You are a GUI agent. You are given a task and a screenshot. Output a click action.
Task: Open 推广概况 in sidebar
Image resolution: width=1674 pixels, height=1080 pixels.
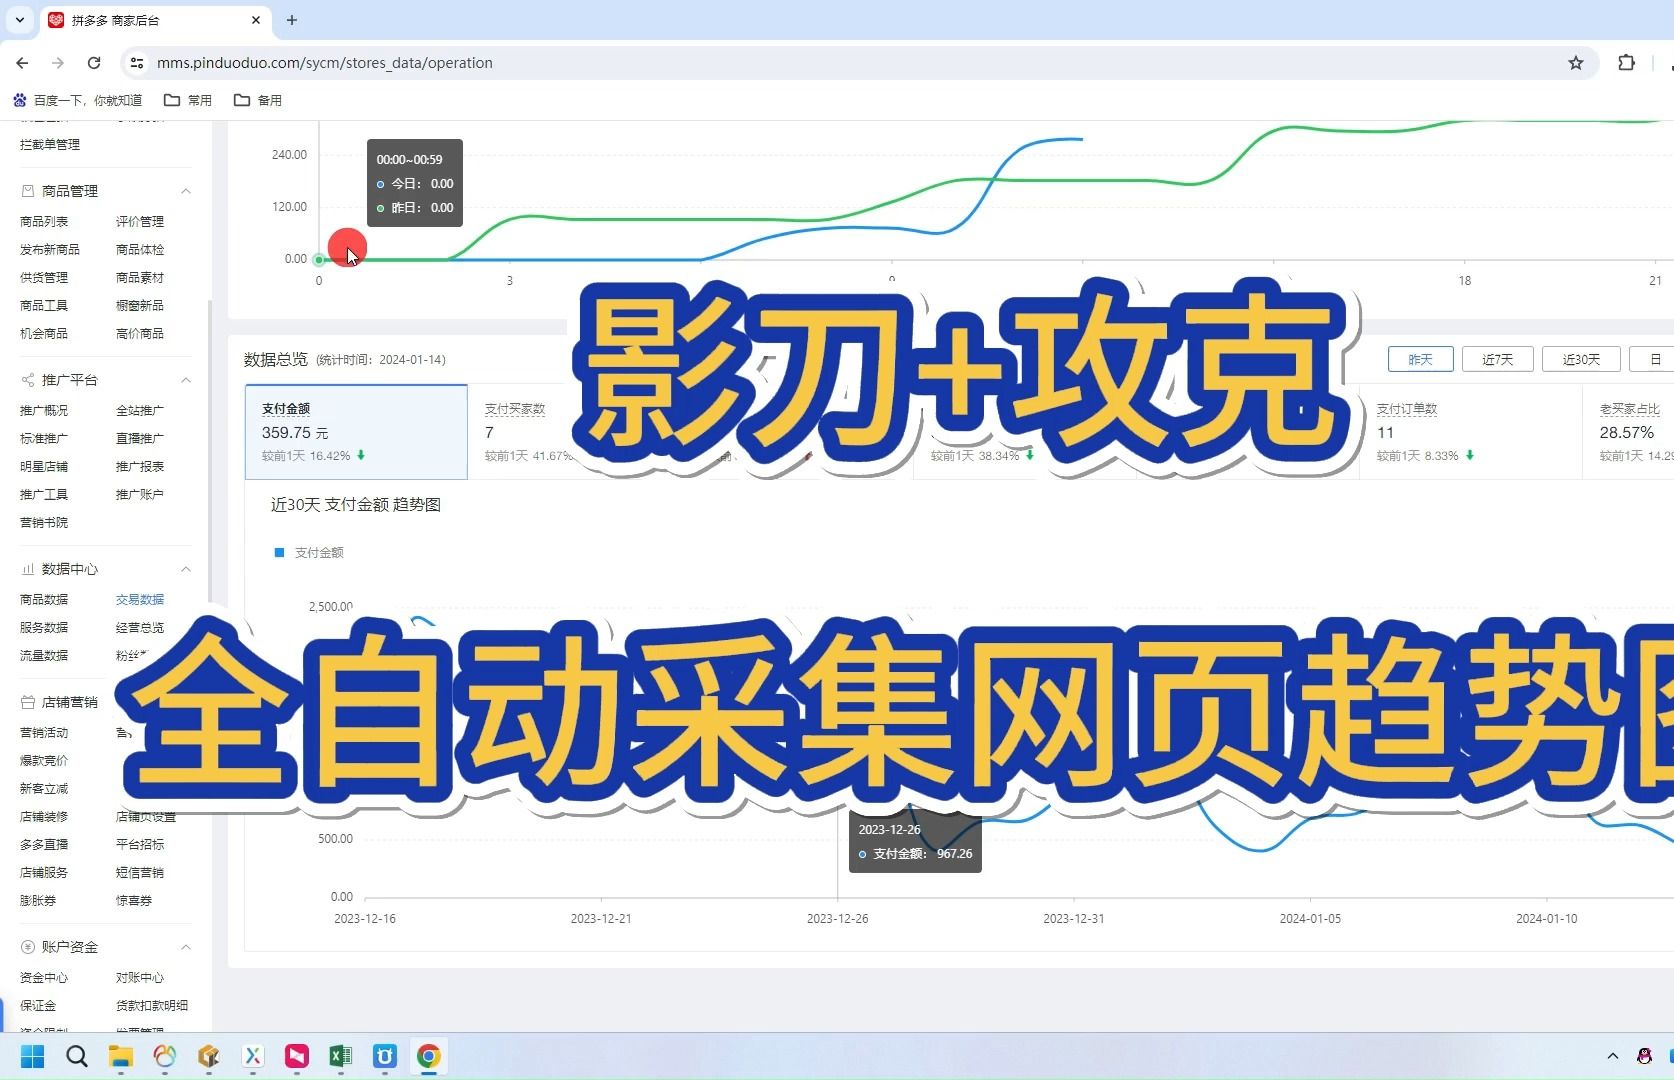click(x=44, y=411)
